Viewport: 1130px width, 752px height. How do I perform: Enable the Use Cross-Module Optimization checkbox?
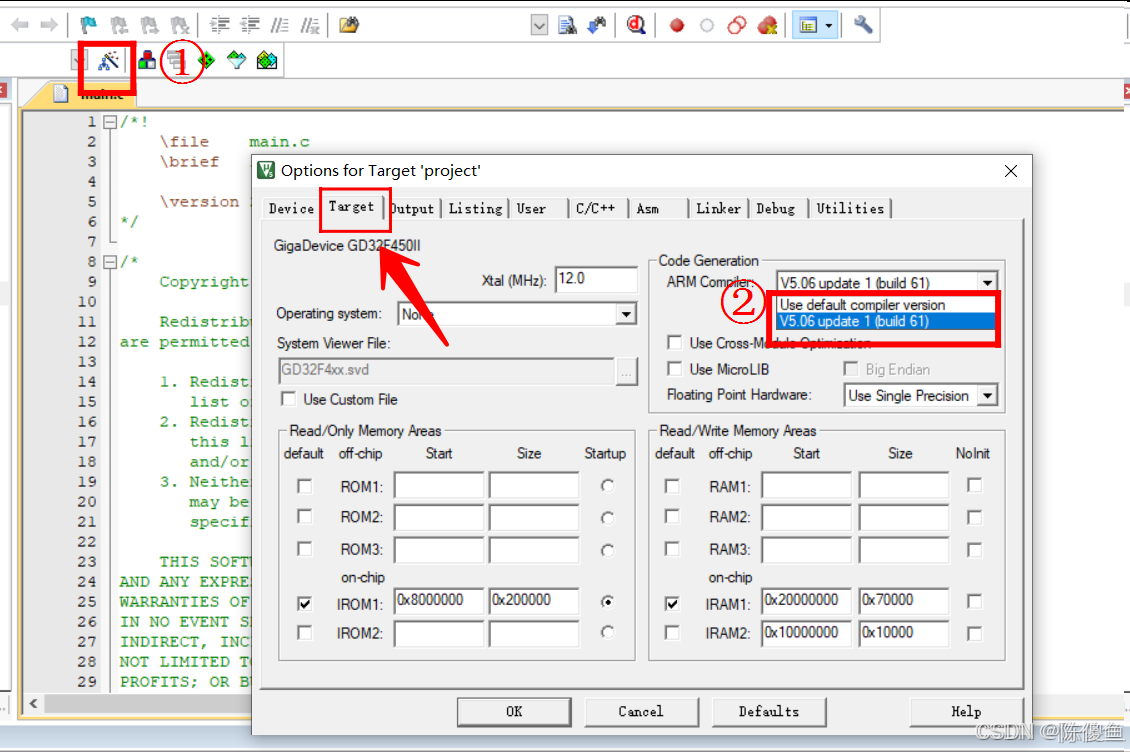click(675, 342)
